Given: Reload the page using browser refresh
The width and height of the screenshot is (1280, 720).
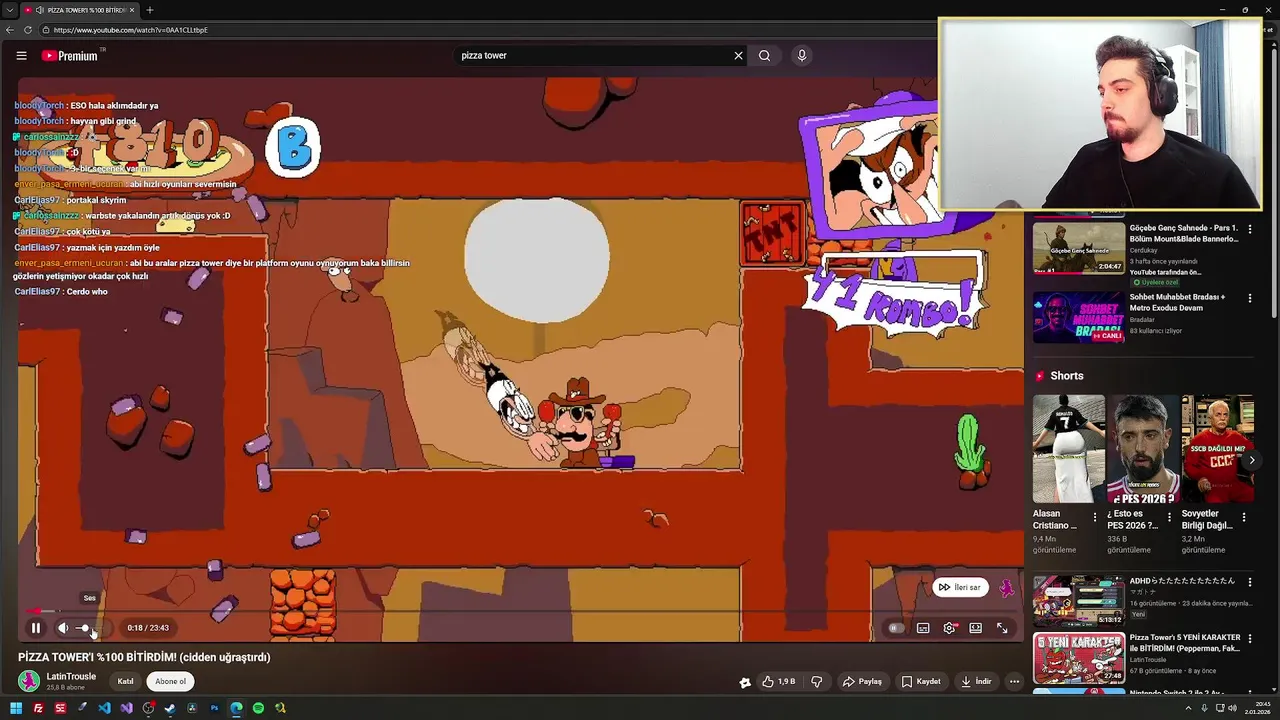Looking at the screenshot, I should (x=26, y=30).
